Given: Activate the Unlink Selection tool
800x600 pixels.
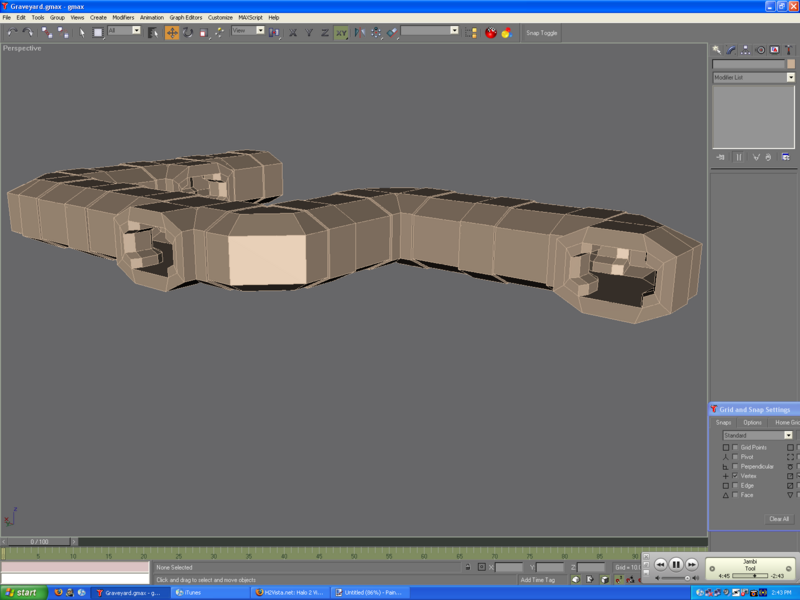Looking at the screenshot, I should tap(63, 33).
